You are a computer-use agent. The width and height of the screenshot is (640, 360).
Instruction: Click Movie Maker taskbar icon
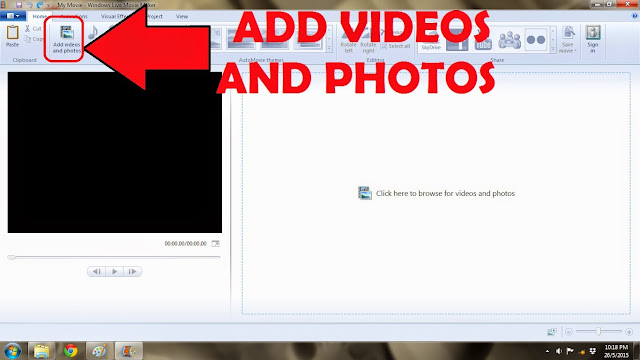[128, 351]
